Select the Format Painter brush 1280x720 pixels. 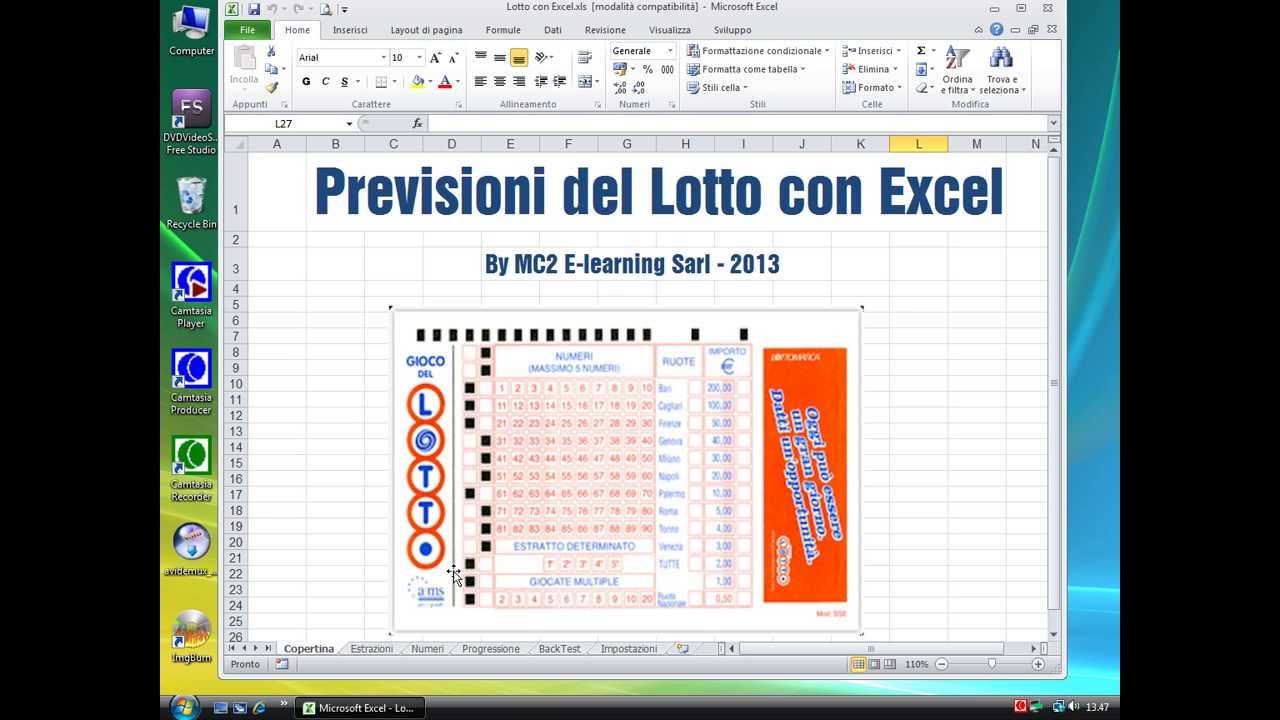[x=271, y=87]
